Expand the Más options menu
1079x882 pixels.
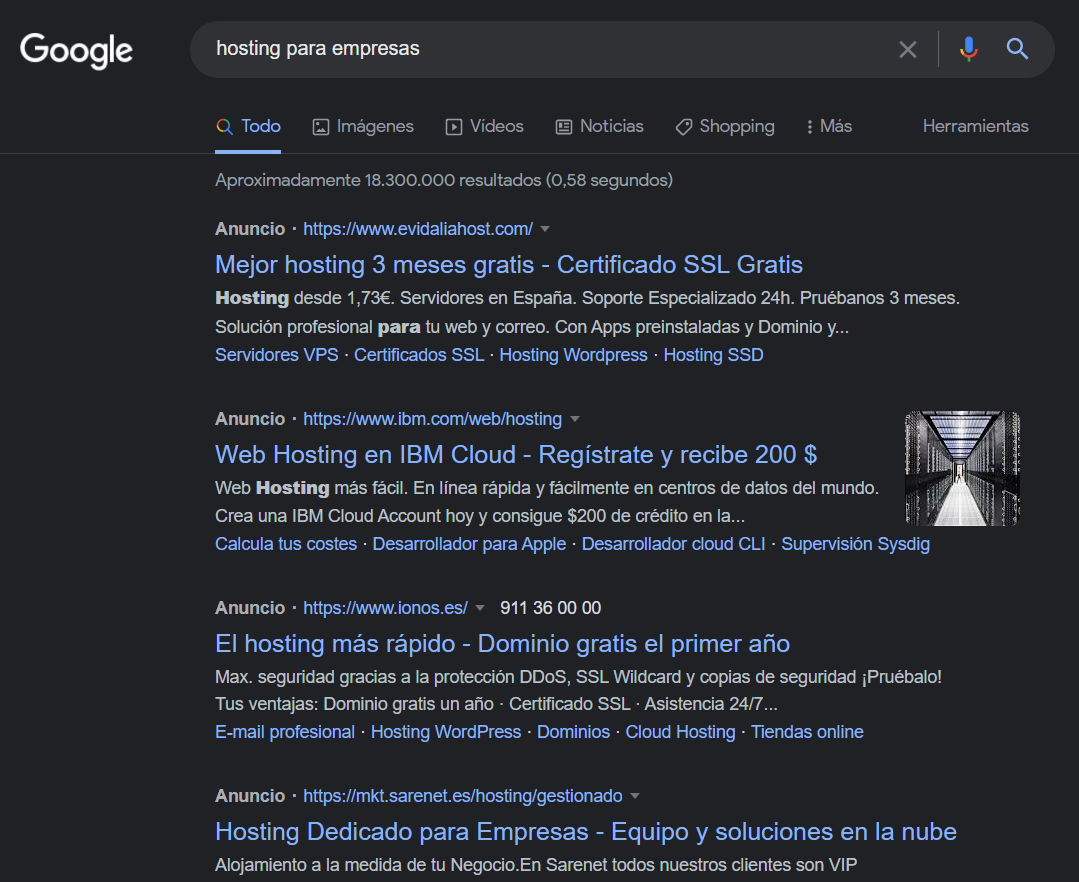tap(828, 126)
